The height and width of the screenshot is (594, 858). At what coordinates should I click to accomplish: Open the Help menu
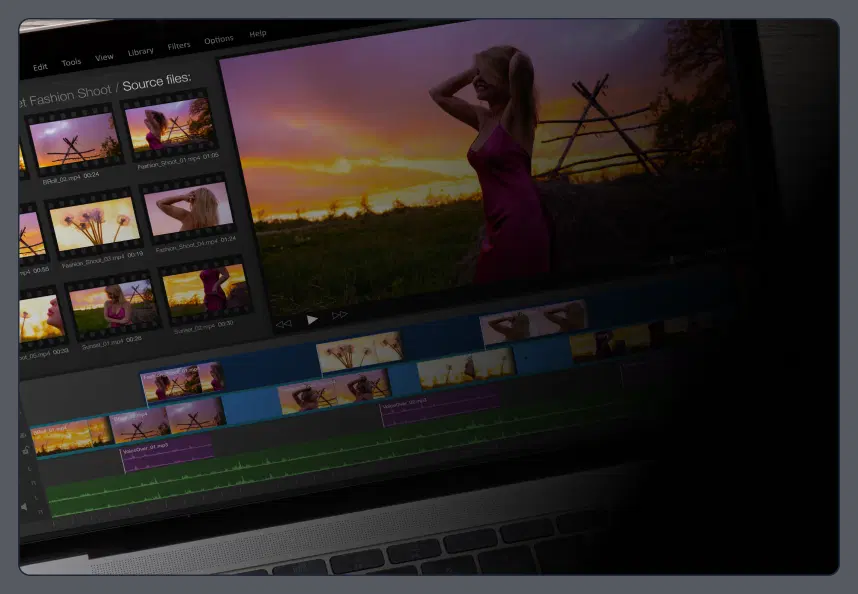pos(256,34)
